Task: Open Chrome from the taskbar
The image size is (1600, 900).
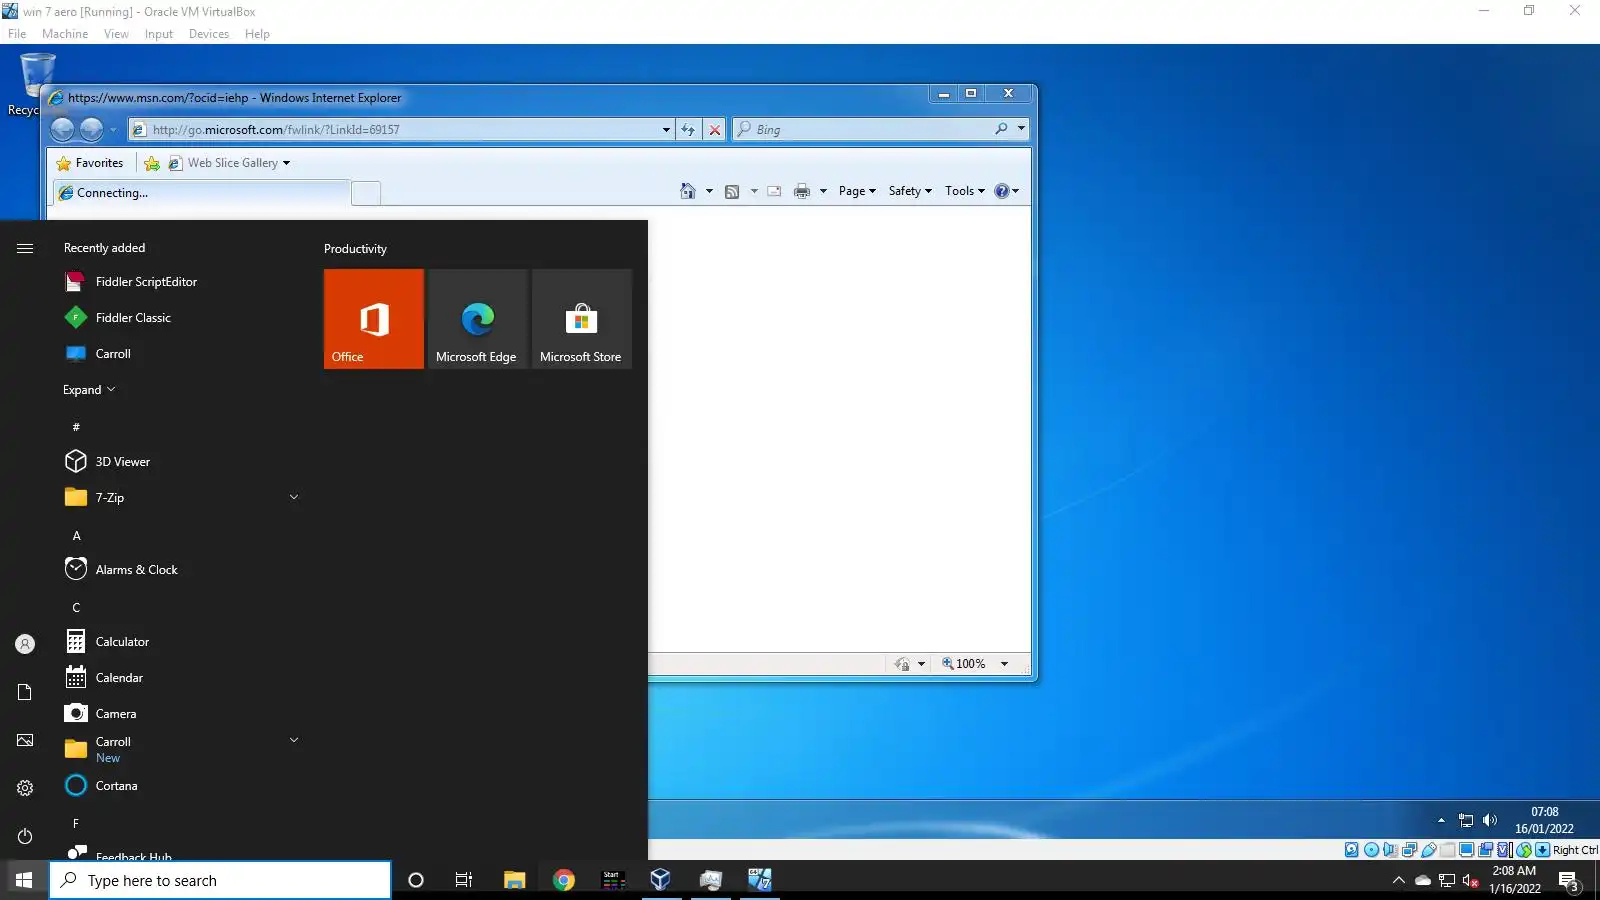Action: tap(564, 880)
